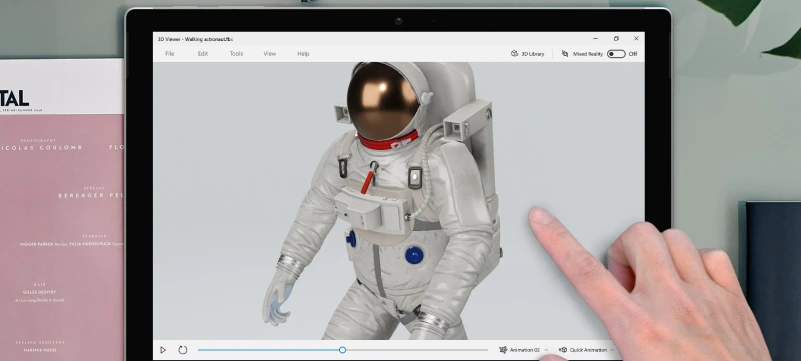801x361 pixels.
Task: Click the loop/restart animation icon
Action: [183, 350]
